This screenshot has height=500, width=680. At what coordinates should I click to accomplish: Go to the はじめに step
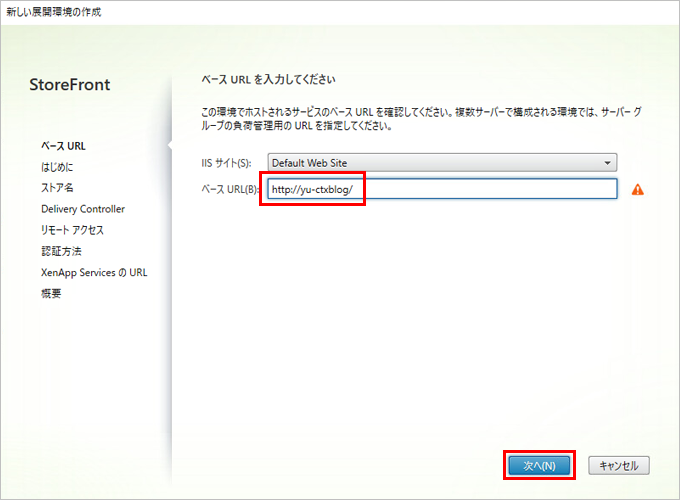point(57,167)
